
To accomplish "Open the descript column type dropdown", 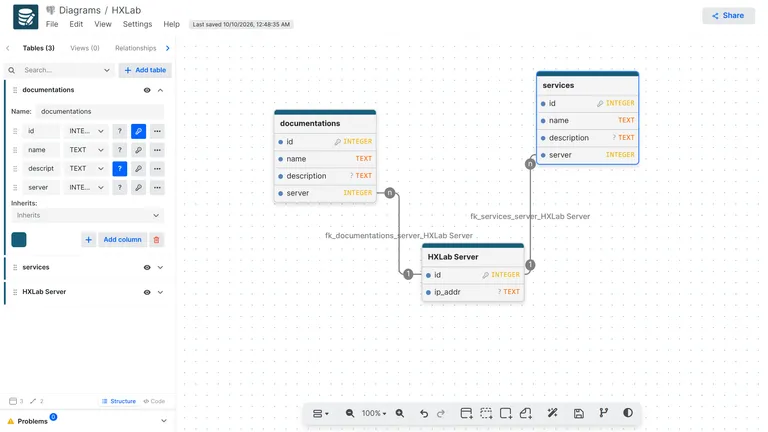I will pyautogui.click(x=86, y=168).
